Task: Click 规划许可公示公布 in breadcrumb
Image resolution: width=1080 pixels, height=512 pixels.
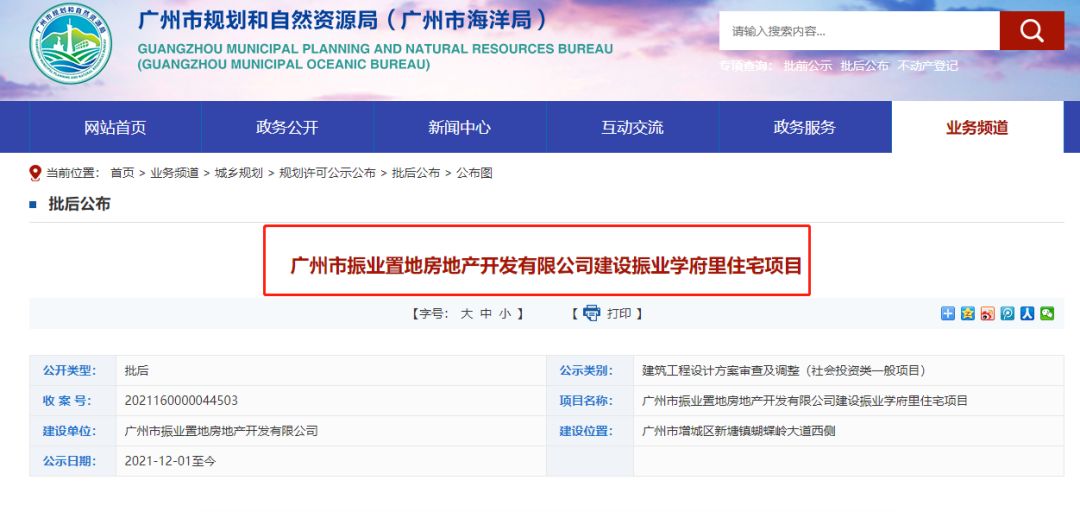Action: [327, 173]
